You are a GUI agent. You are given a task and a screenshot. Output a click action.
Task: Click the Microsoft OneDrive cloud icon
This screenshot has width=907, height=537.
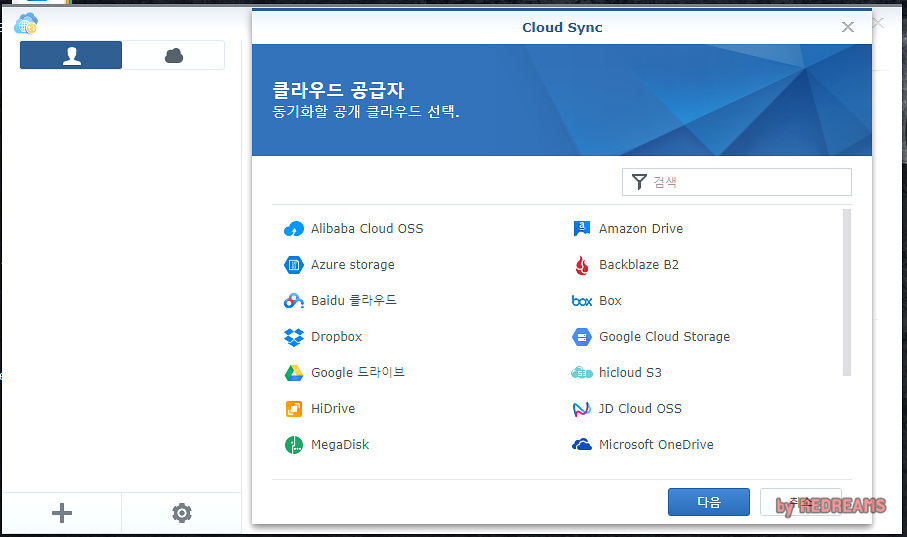pos(582,444)
